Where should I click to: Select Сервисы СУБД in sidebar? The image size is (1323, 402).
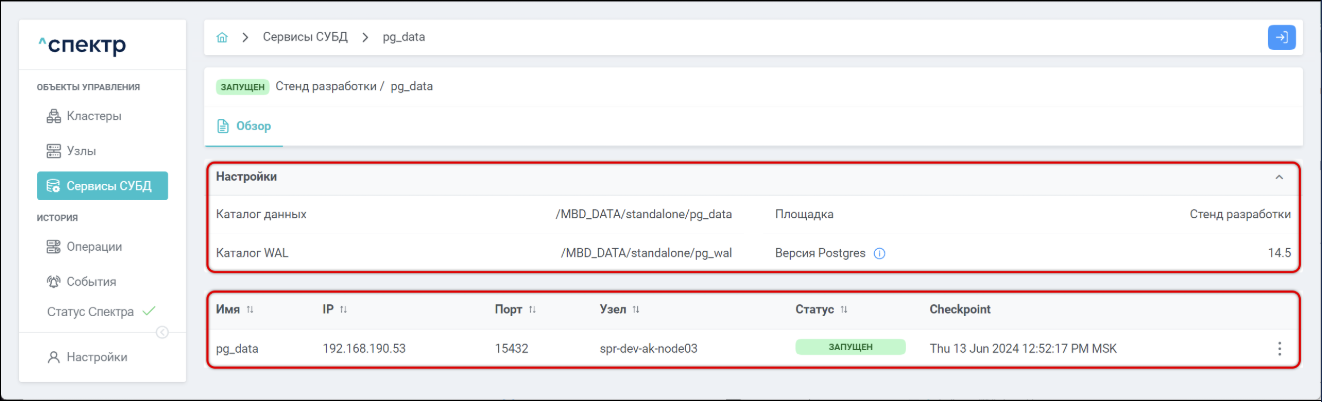click(102, 186)
